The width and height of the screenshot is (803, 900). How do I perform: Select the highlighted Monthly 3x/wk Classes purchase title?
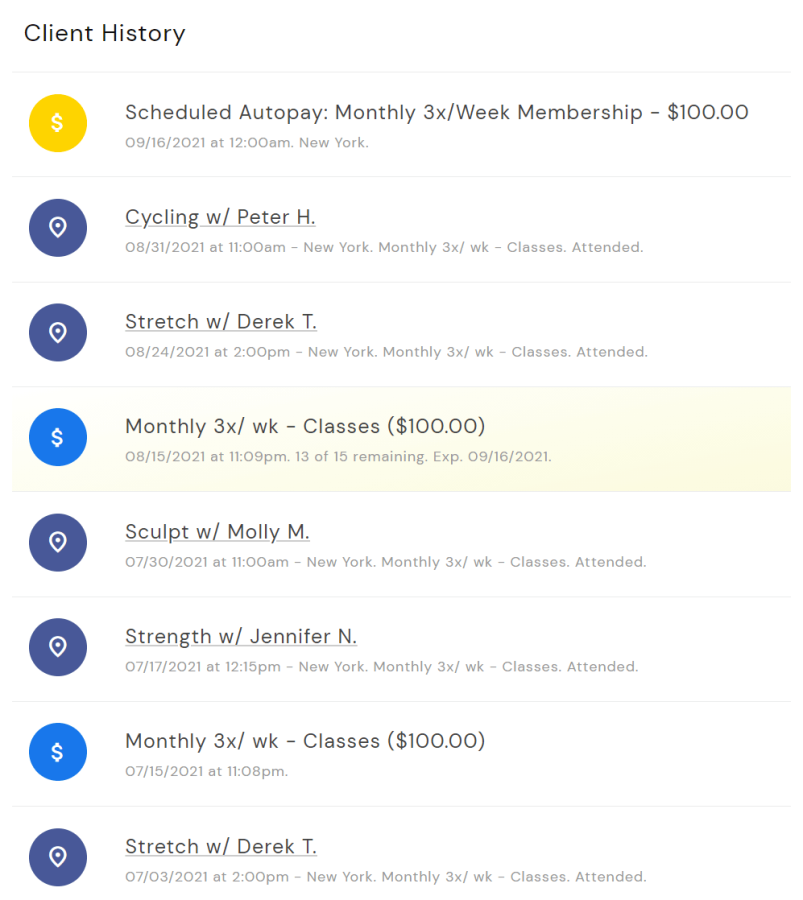coord(305,427)
